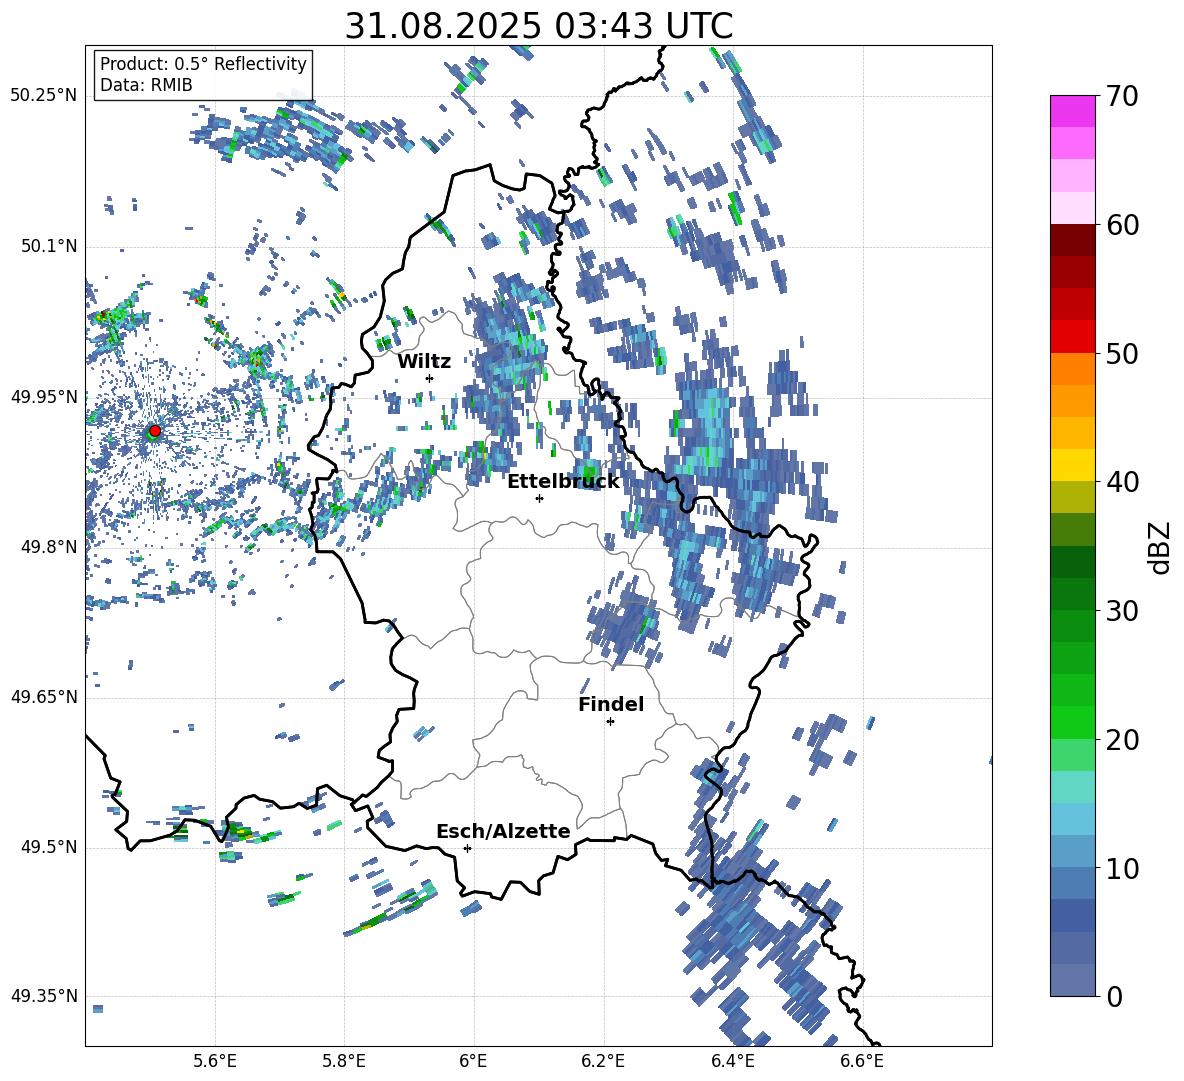
Task: Pick the magenta top colorbar segment
Action: click(1072, 112)
